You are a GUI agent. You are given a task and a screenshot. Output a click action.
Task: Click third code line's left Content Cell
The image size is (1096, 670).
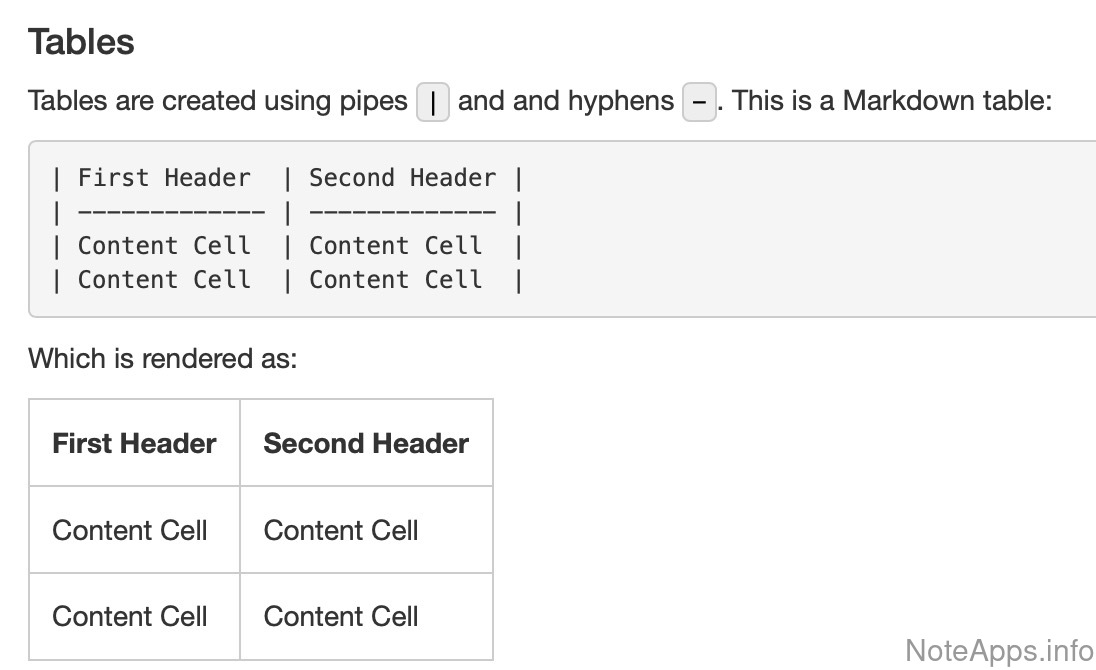point(164,246)
